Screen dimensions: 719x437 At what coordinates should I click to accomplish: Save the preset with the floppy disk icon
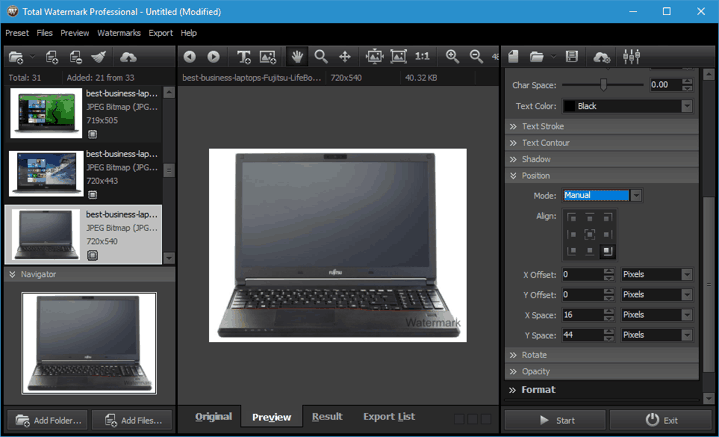click(x=572, y=56)
